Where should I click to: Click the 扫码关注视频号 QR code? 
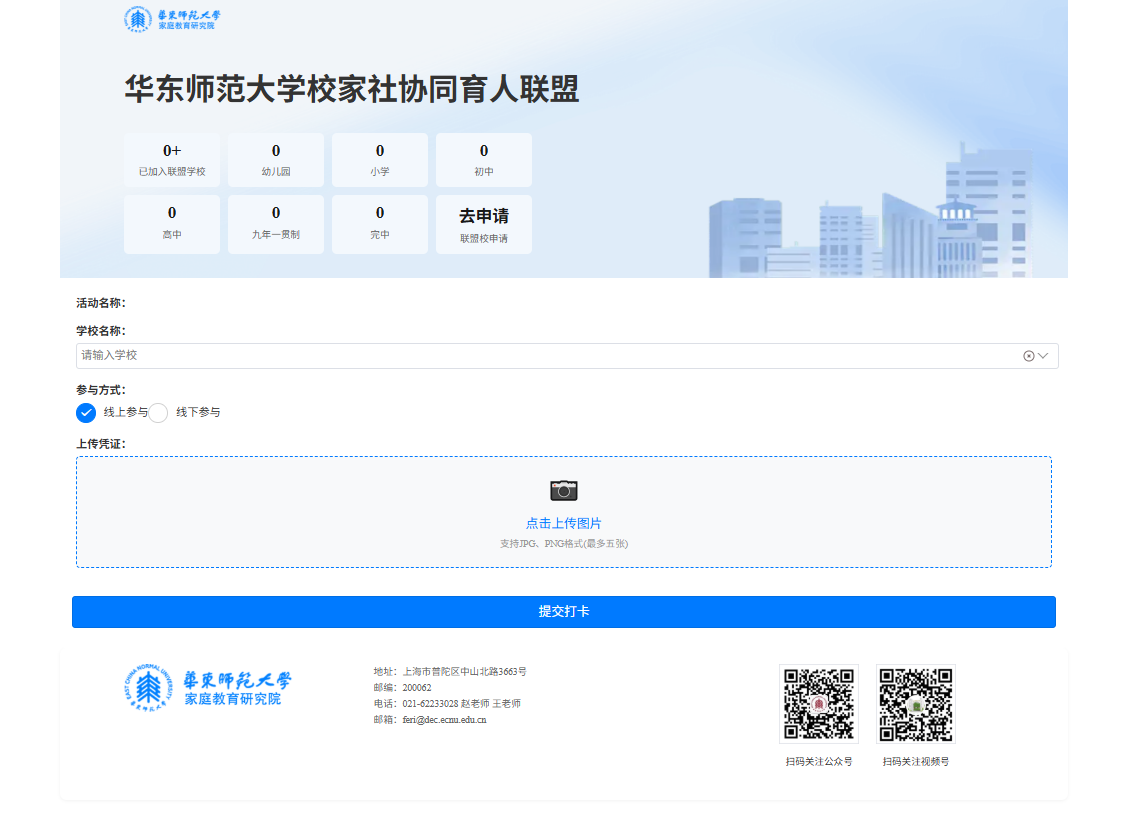[x=915, y=704]
